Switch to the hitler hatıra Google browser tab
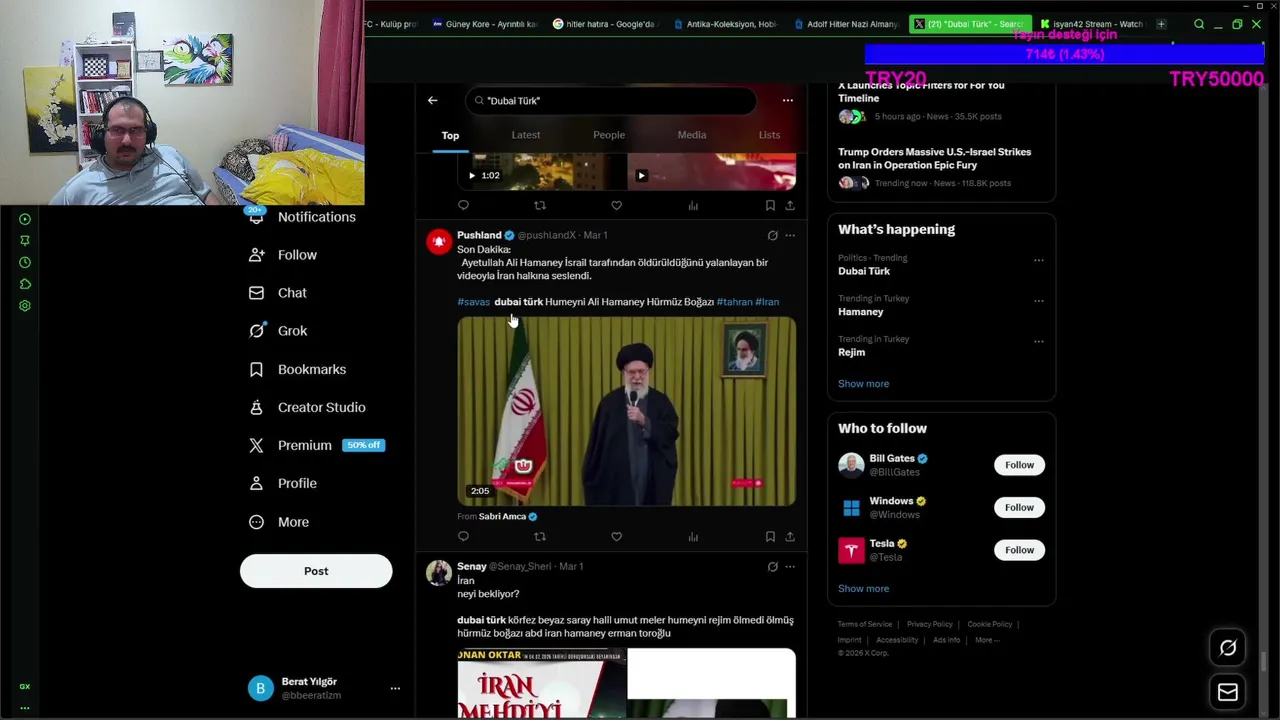Viewport: 1280px width, 720px height. click(x=604, y=24)
